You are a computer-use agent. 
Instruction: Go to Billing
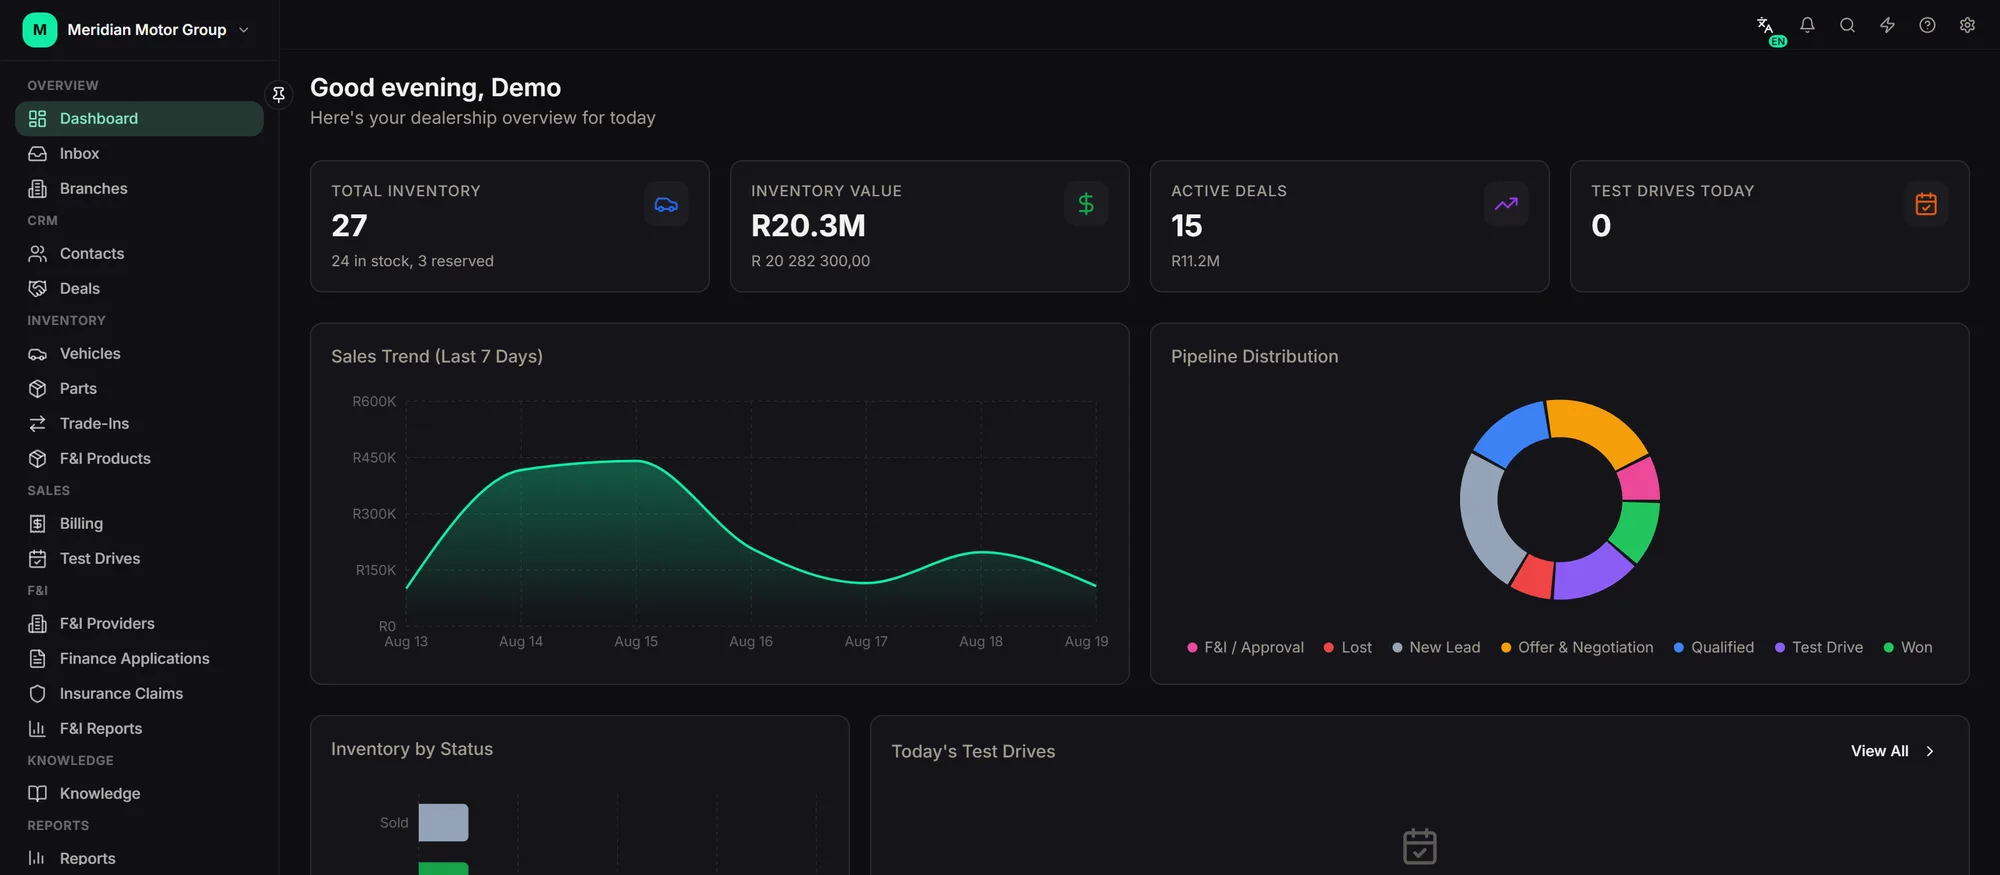point(139,523)
